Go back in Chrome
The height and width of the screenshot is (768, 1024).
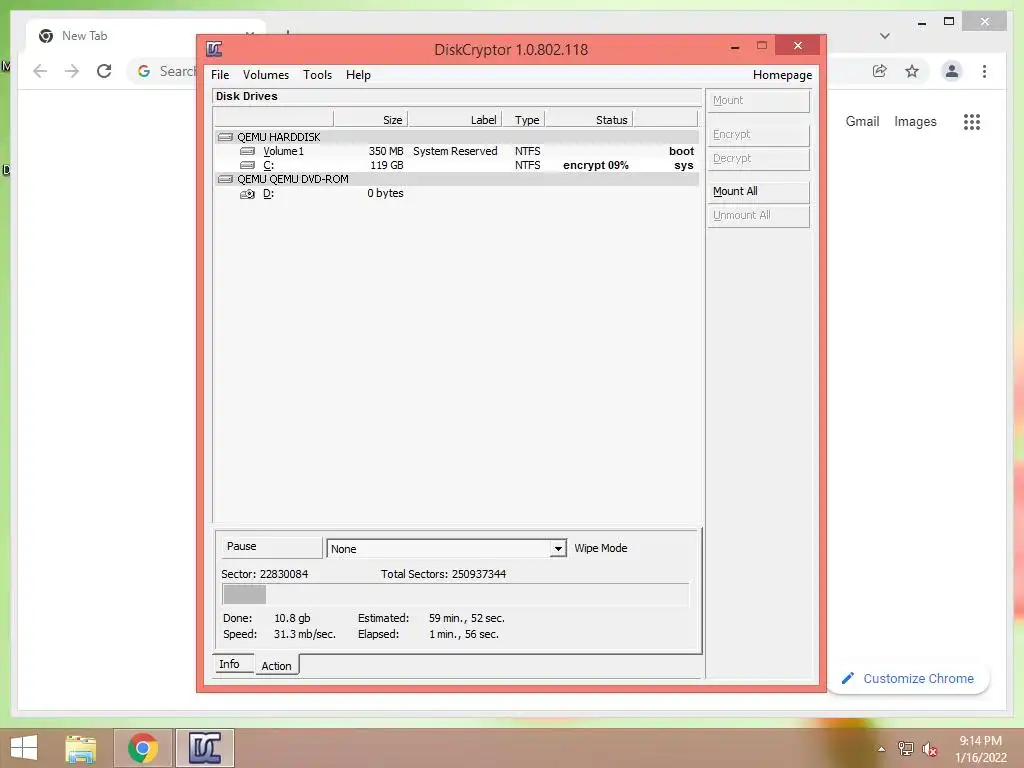pos(40,71)
